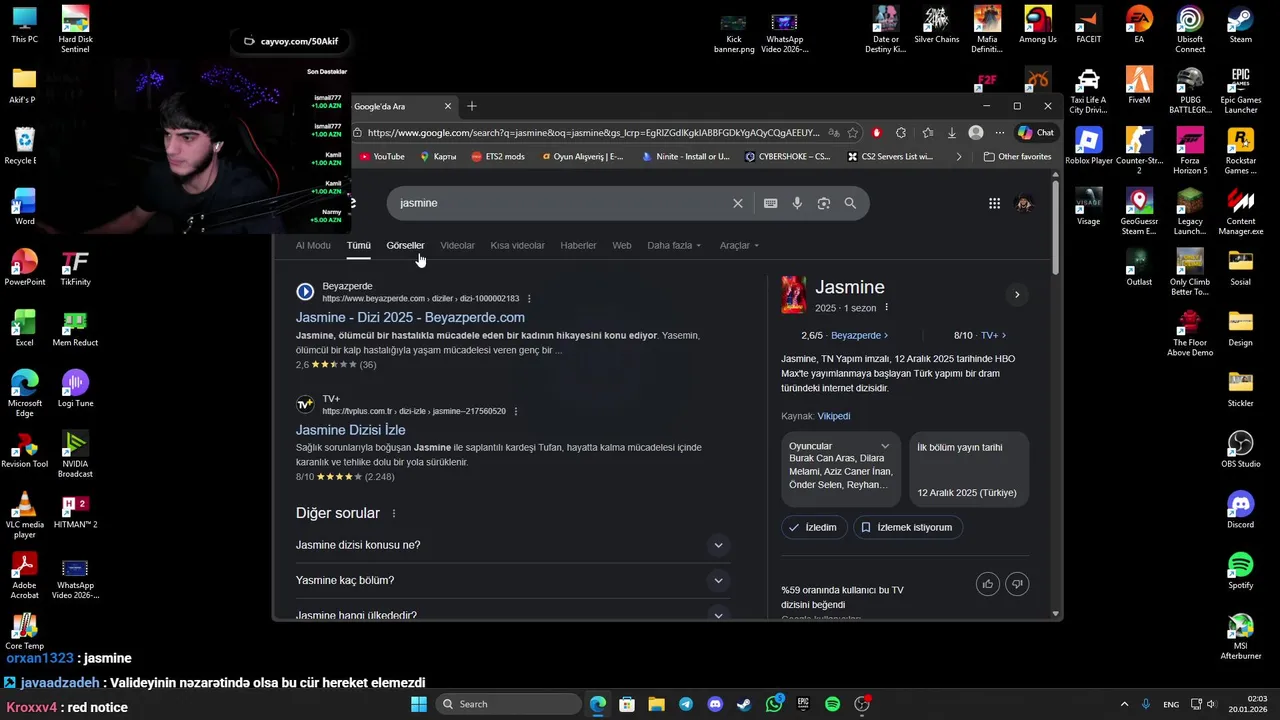
Task: Open the Beyazperde rating link
Action: pos(859,335)
